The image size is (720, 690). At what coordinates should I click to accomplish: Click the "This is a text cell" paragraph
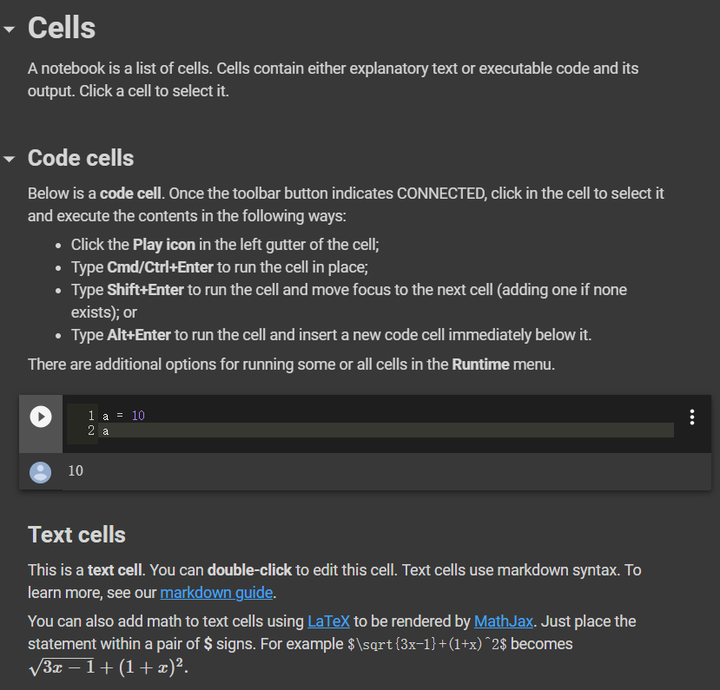[x=300, y=570]
